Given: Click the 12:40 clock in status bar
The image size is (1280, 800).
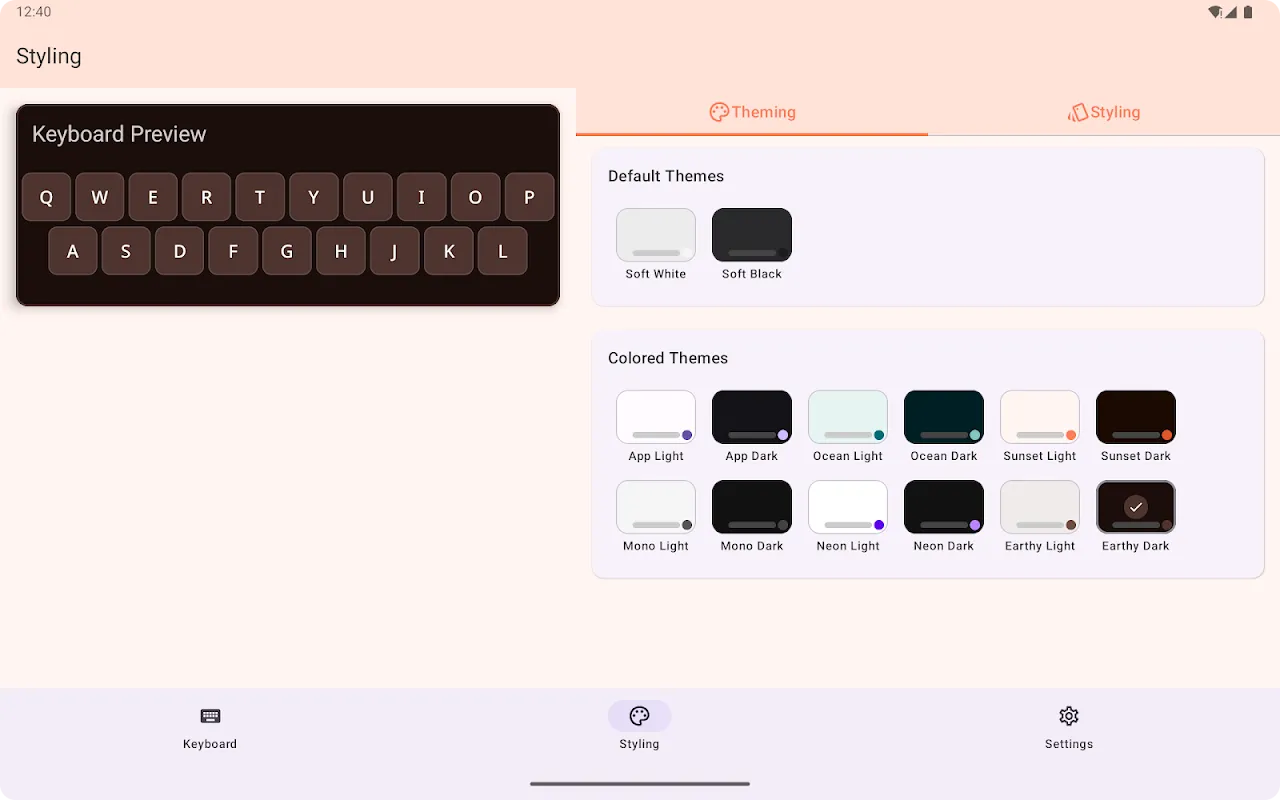Looking at the screenshot, I should pyautogui.click(x=34, y=12).
